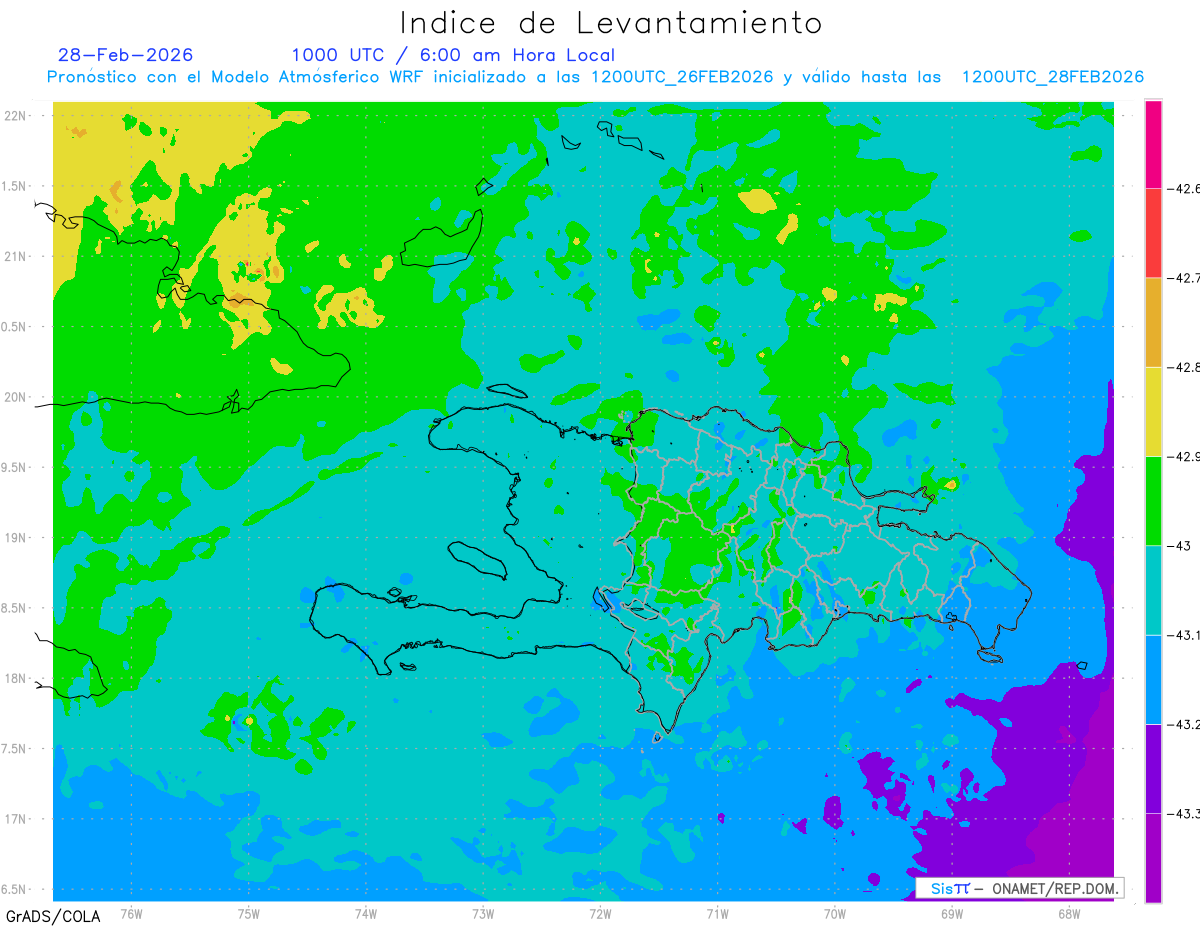Screen dimensions: 1200x927
Task: Pick the purple swatch at the colorbar bottom
Action: pyautogui.click(x=1153, y=858)
